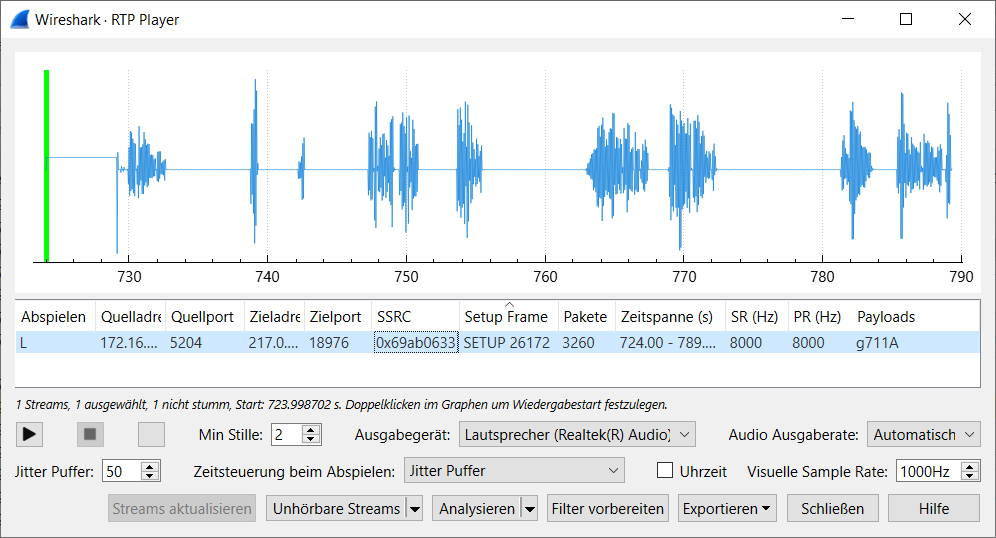This screenshot has width=996, height=538.
Task: Click the blank pause button beside stop
Action: [x=151, y=434]
